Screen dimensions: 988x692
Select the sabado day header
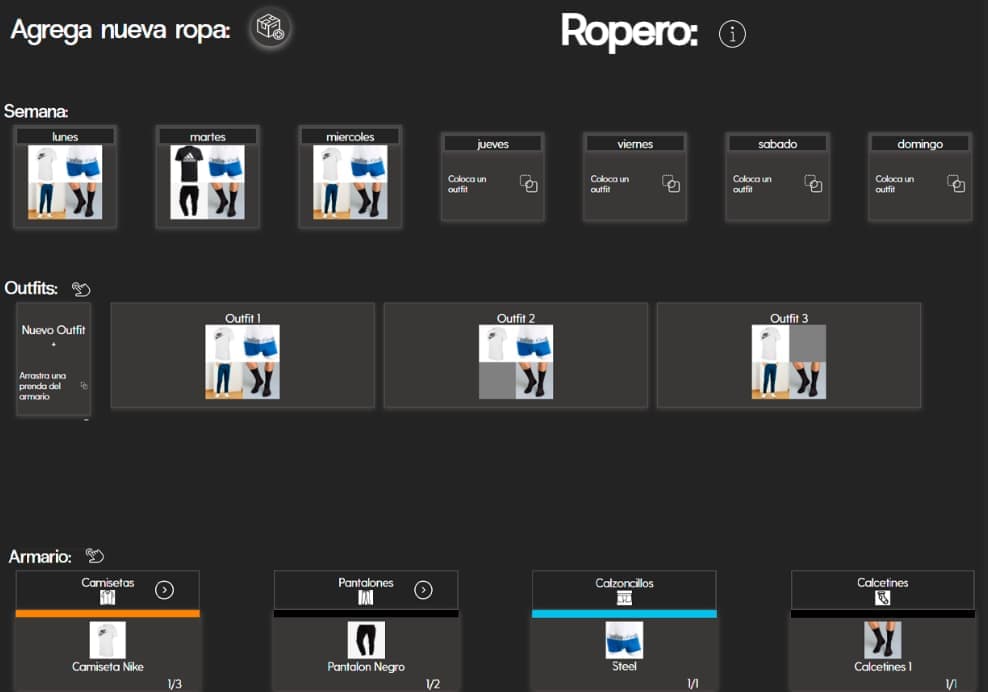pyautogui.click(x=777, y=144)
